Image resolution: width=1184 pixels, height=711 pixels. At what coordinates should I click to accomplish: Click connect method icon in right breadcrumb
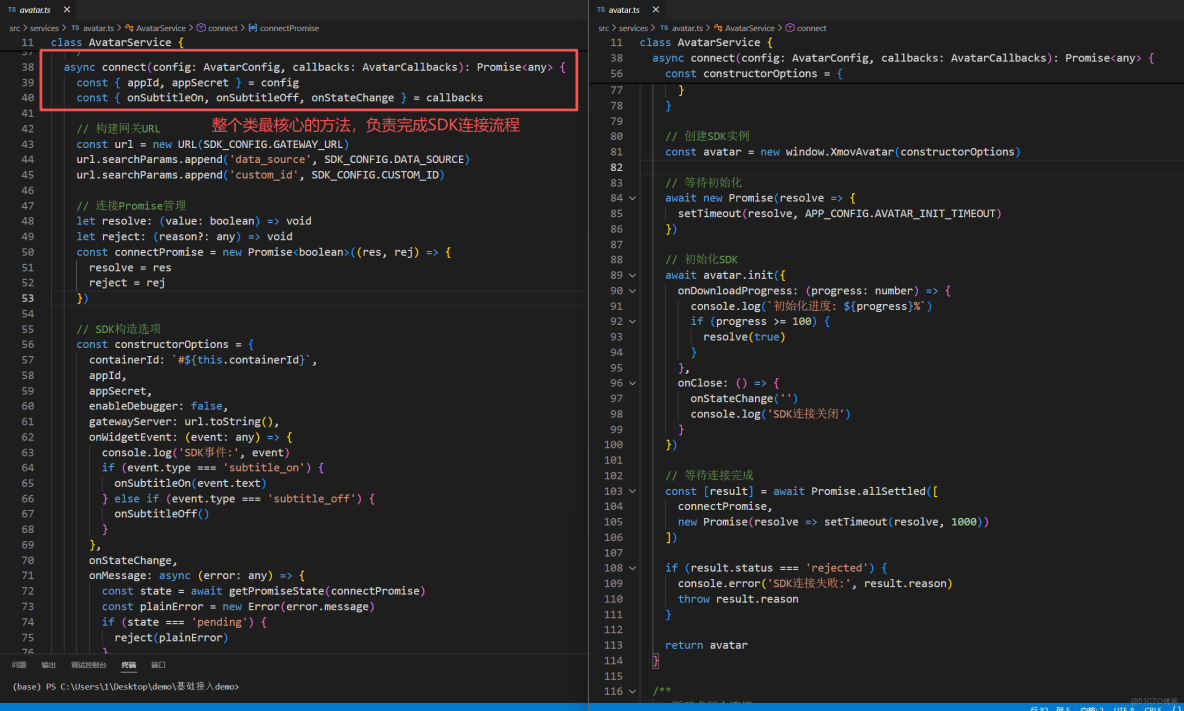[790, 28]
